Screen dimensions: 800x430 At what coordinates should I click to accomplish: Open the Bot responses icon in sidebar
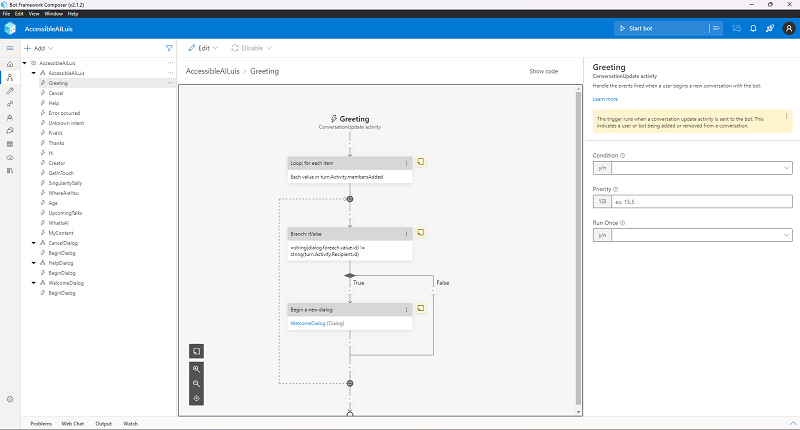[x=10, y=117]
